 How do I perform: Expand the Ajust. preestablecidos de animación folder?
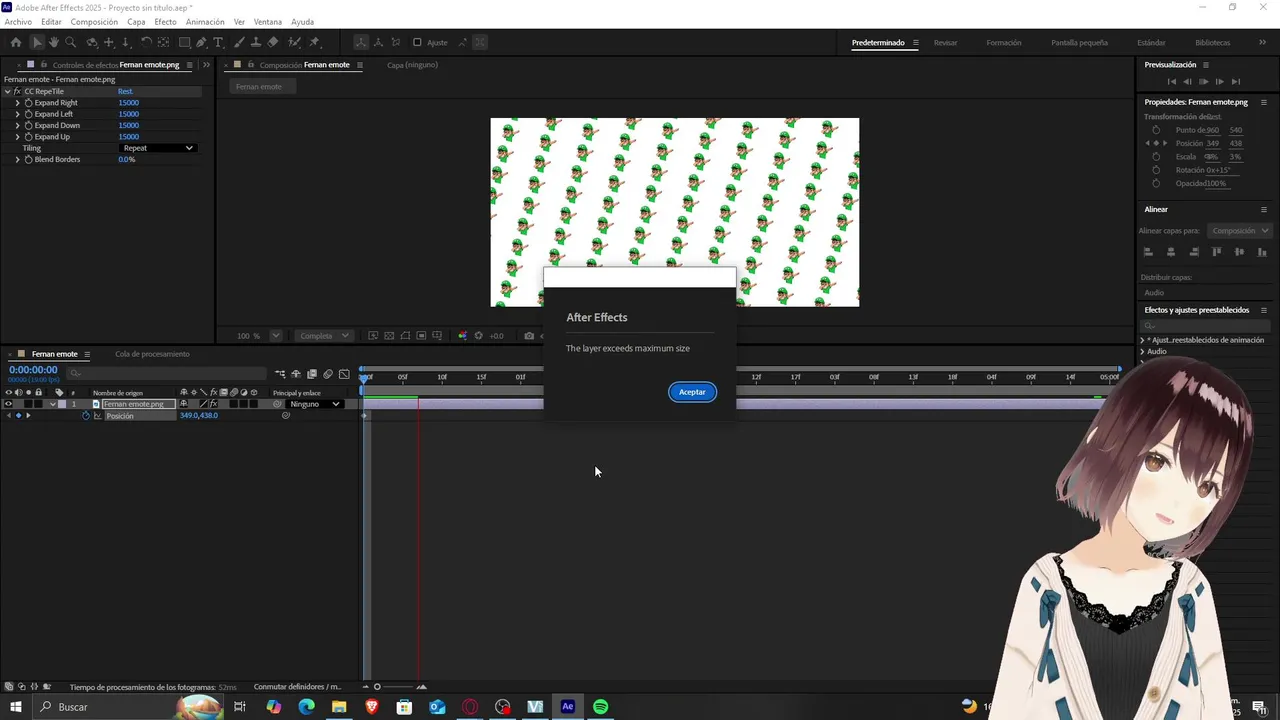point(1143,340)
